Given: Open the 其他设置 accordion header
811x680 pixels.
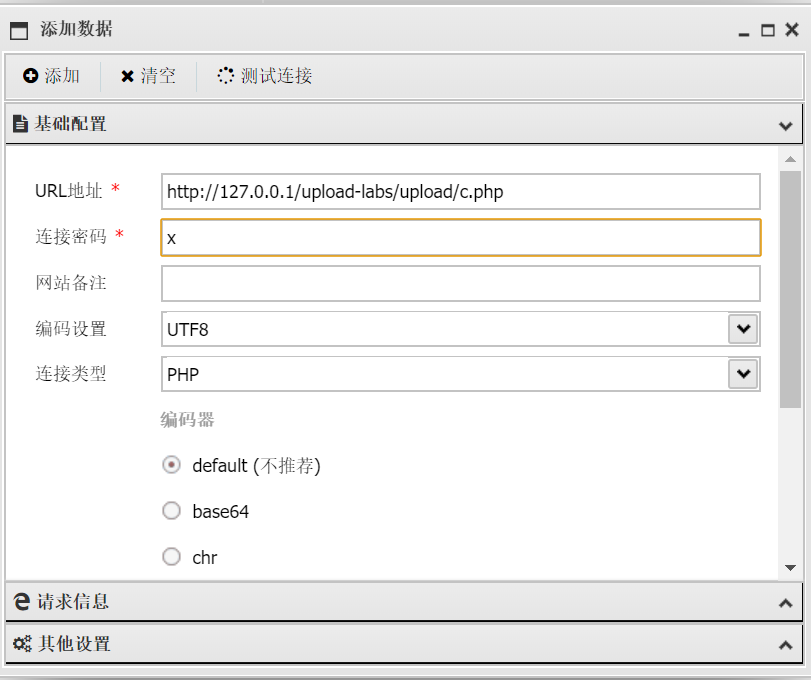Looking at the screenshot, I should [x=404, y=644].
